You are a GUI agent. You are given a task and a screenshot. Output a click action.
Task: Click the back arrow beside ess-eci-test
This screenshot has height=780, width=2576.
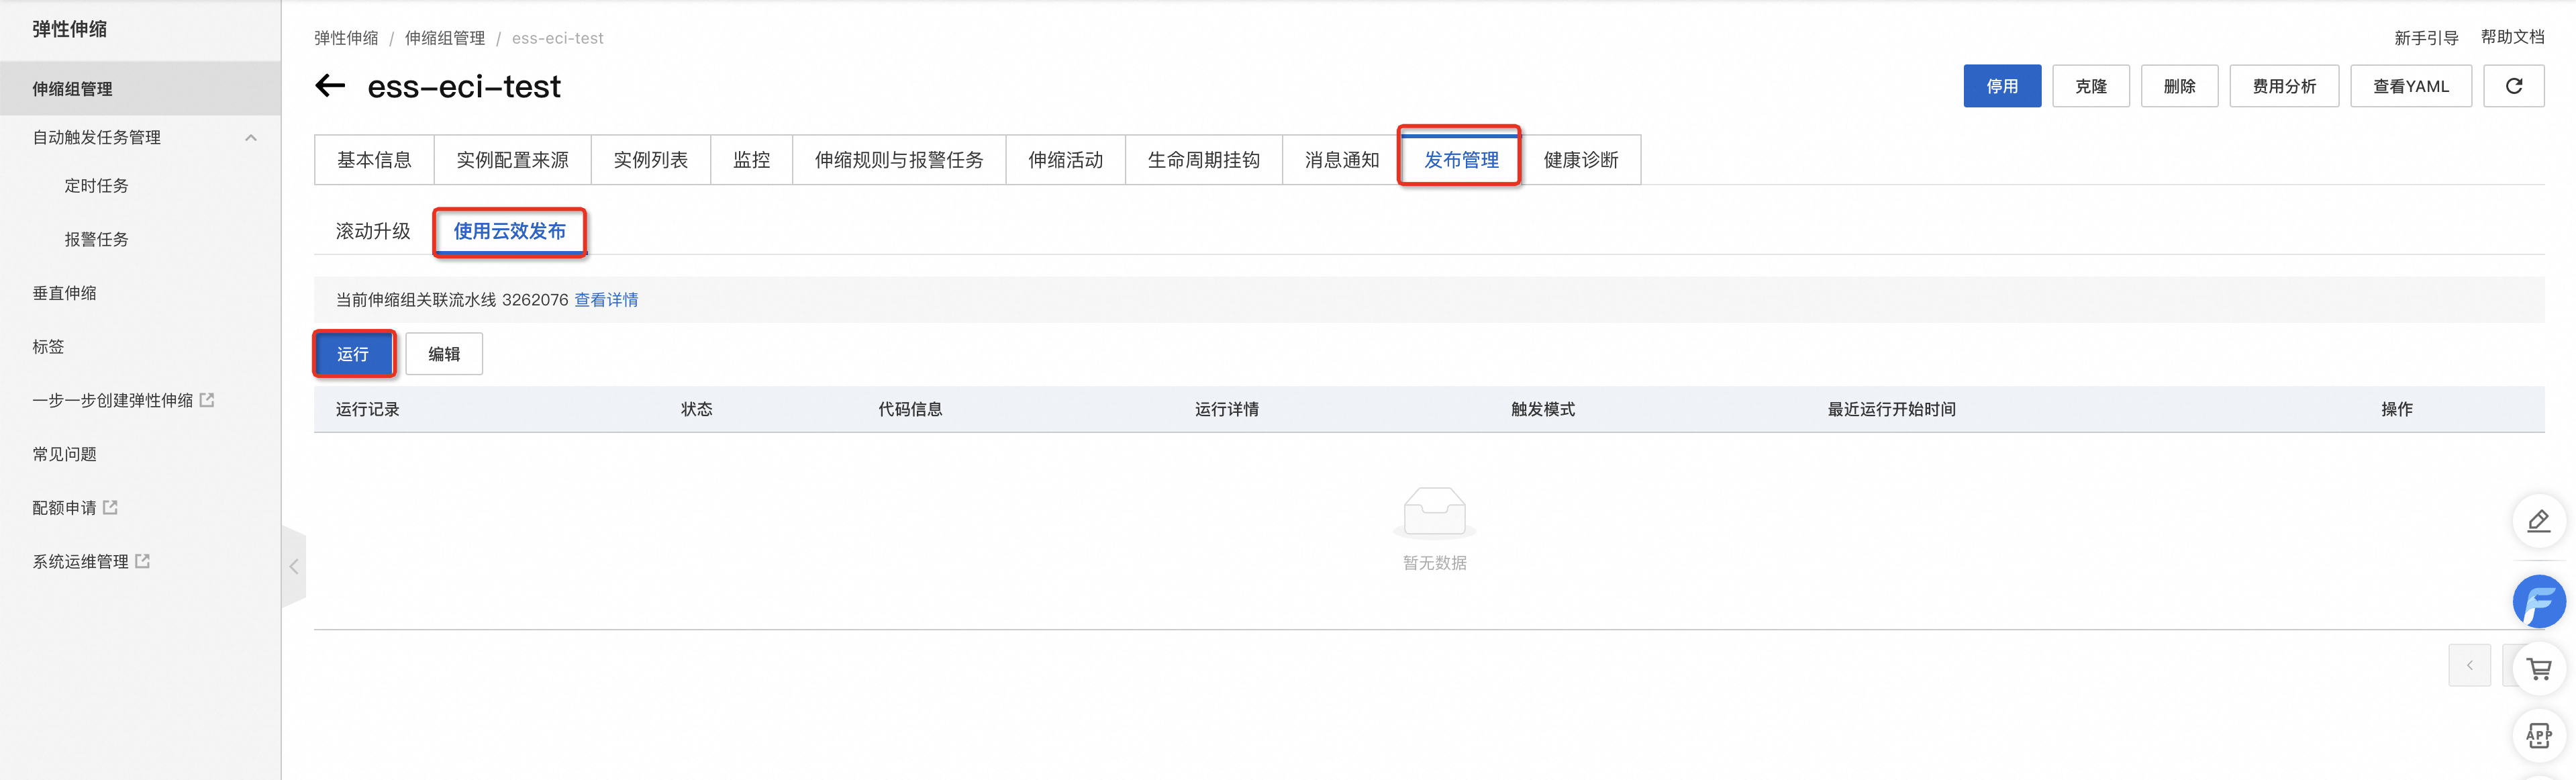click(x=330, y=86)
